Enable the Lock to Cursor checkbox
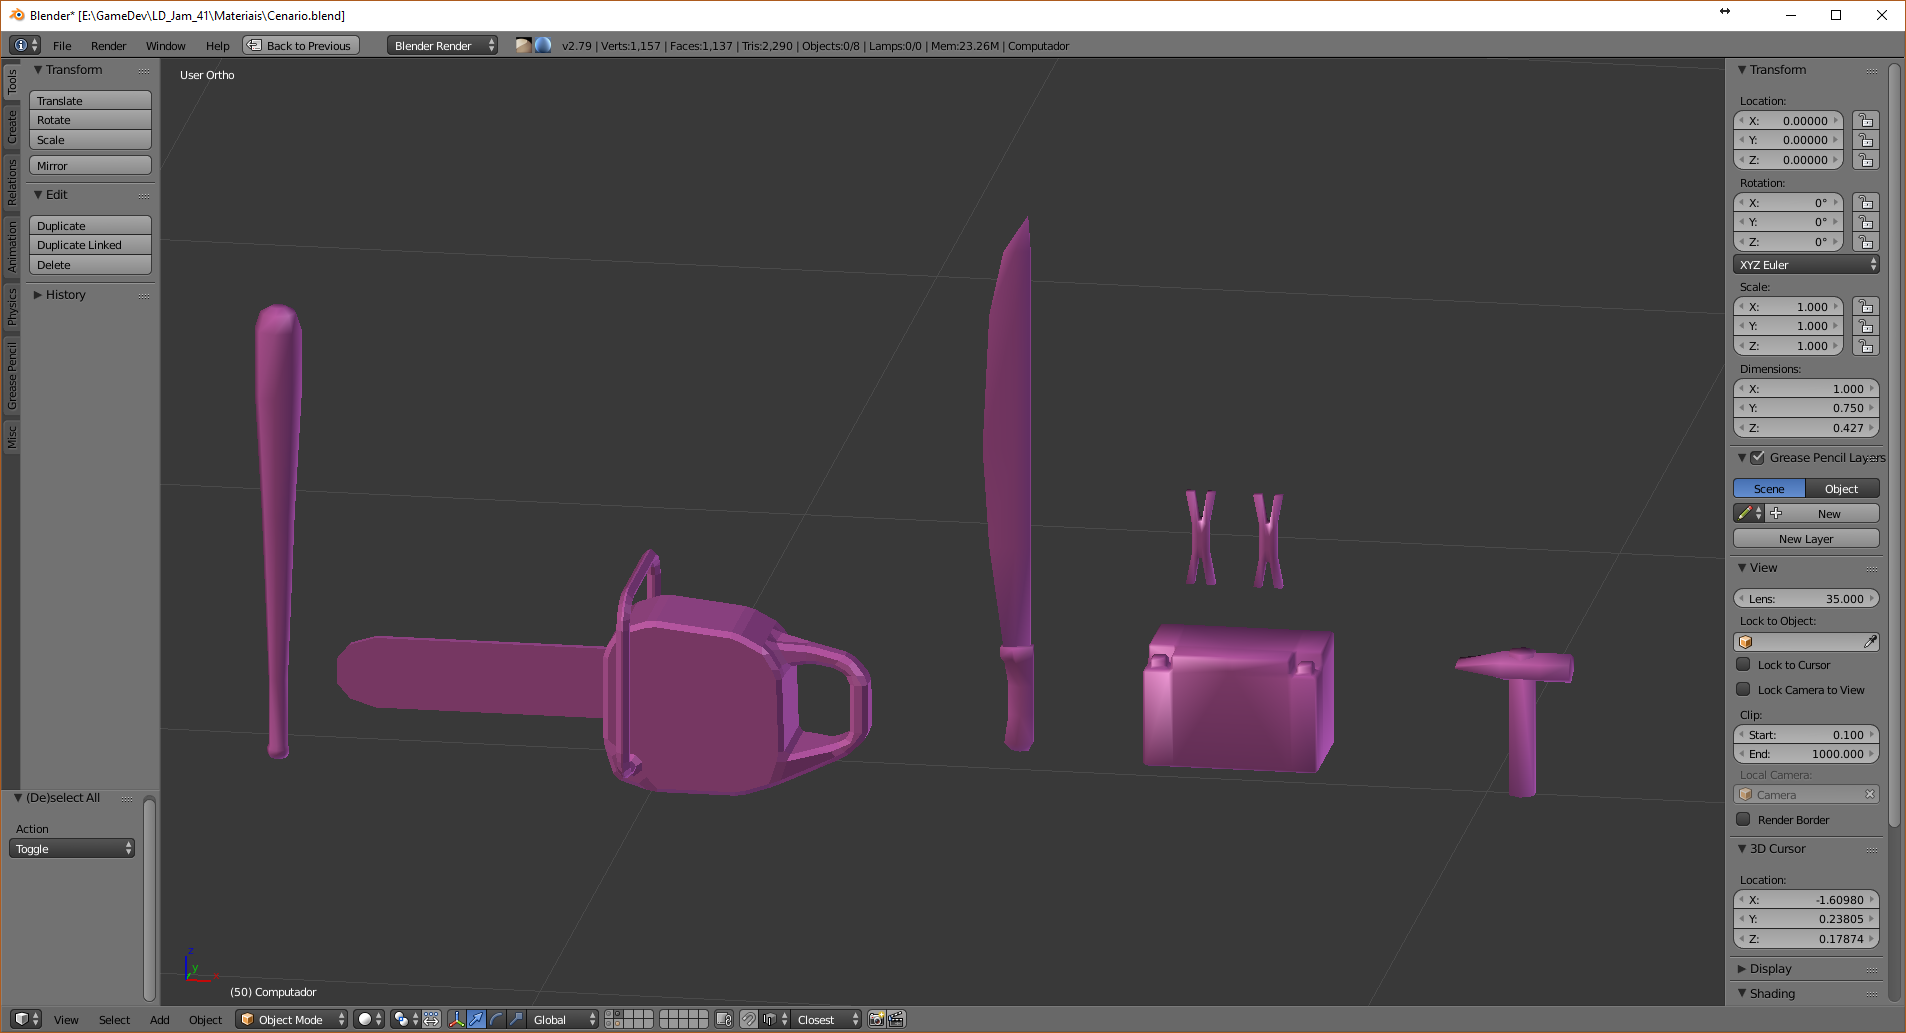This screenshot has width=1906, height=1033. tap(1743, 664)
